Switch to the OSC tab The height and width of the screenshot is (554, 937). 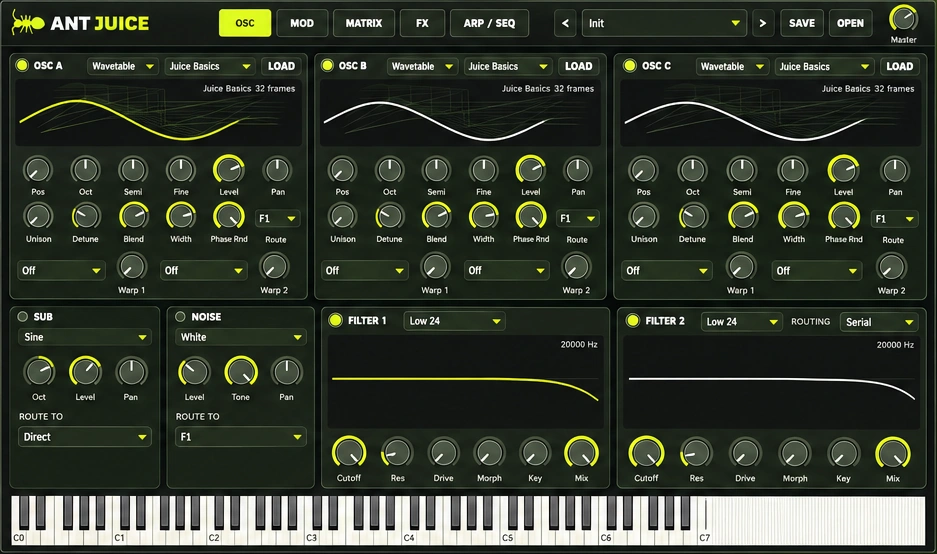pos(245,23)
